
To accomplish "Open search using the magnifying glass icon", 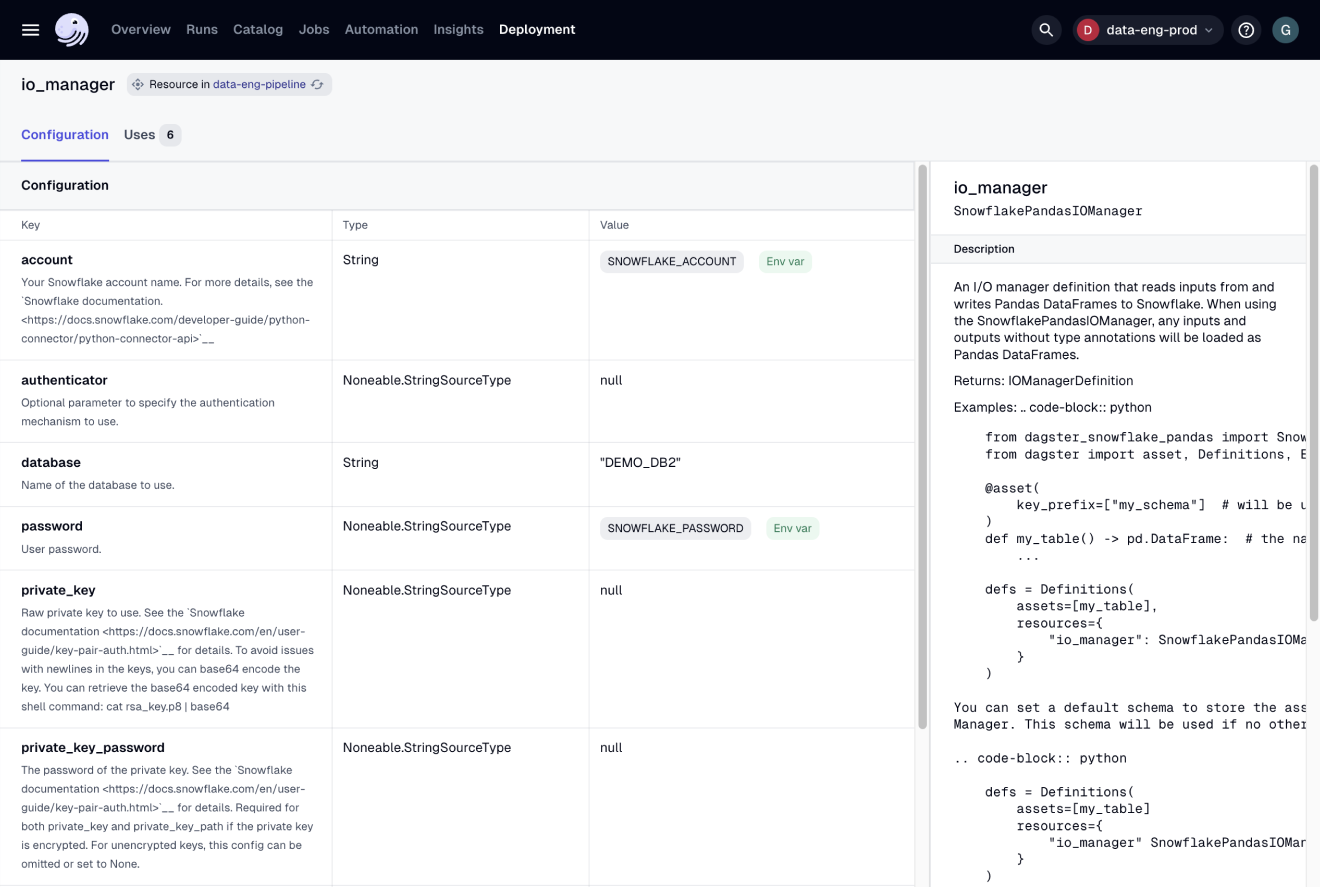I will (x=1046, y=29).
